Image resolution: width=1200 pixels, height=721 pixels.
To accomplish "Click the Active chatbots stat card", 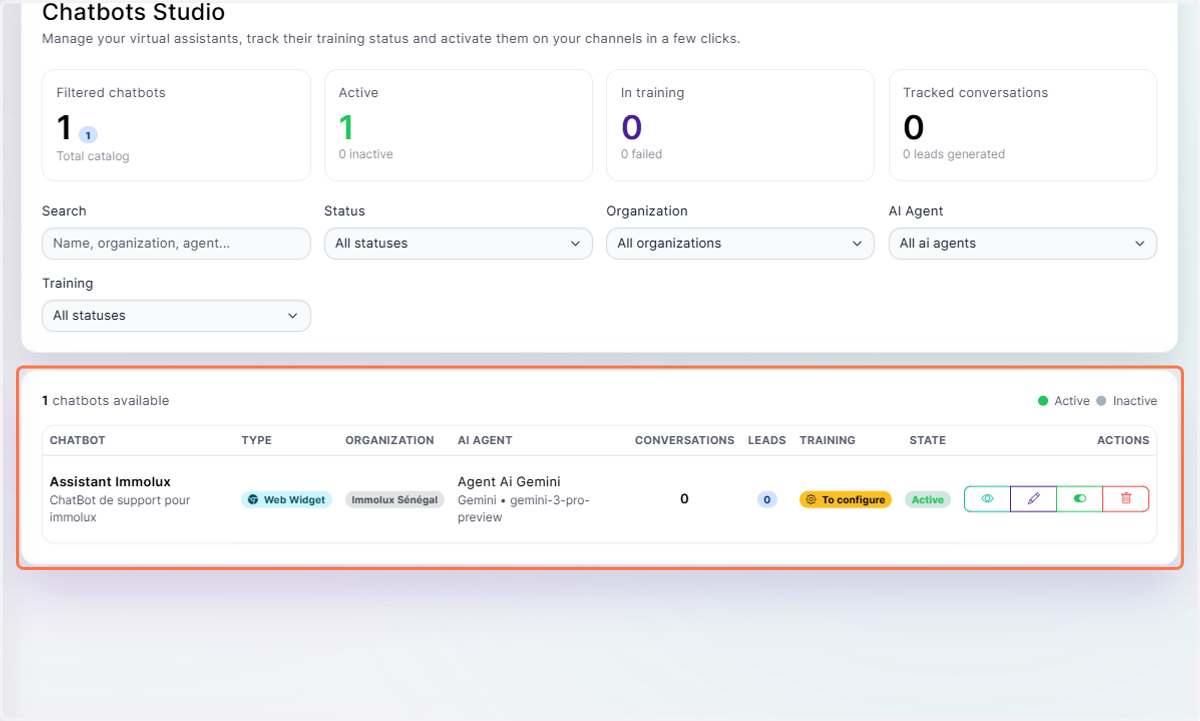I will (458, 125).
